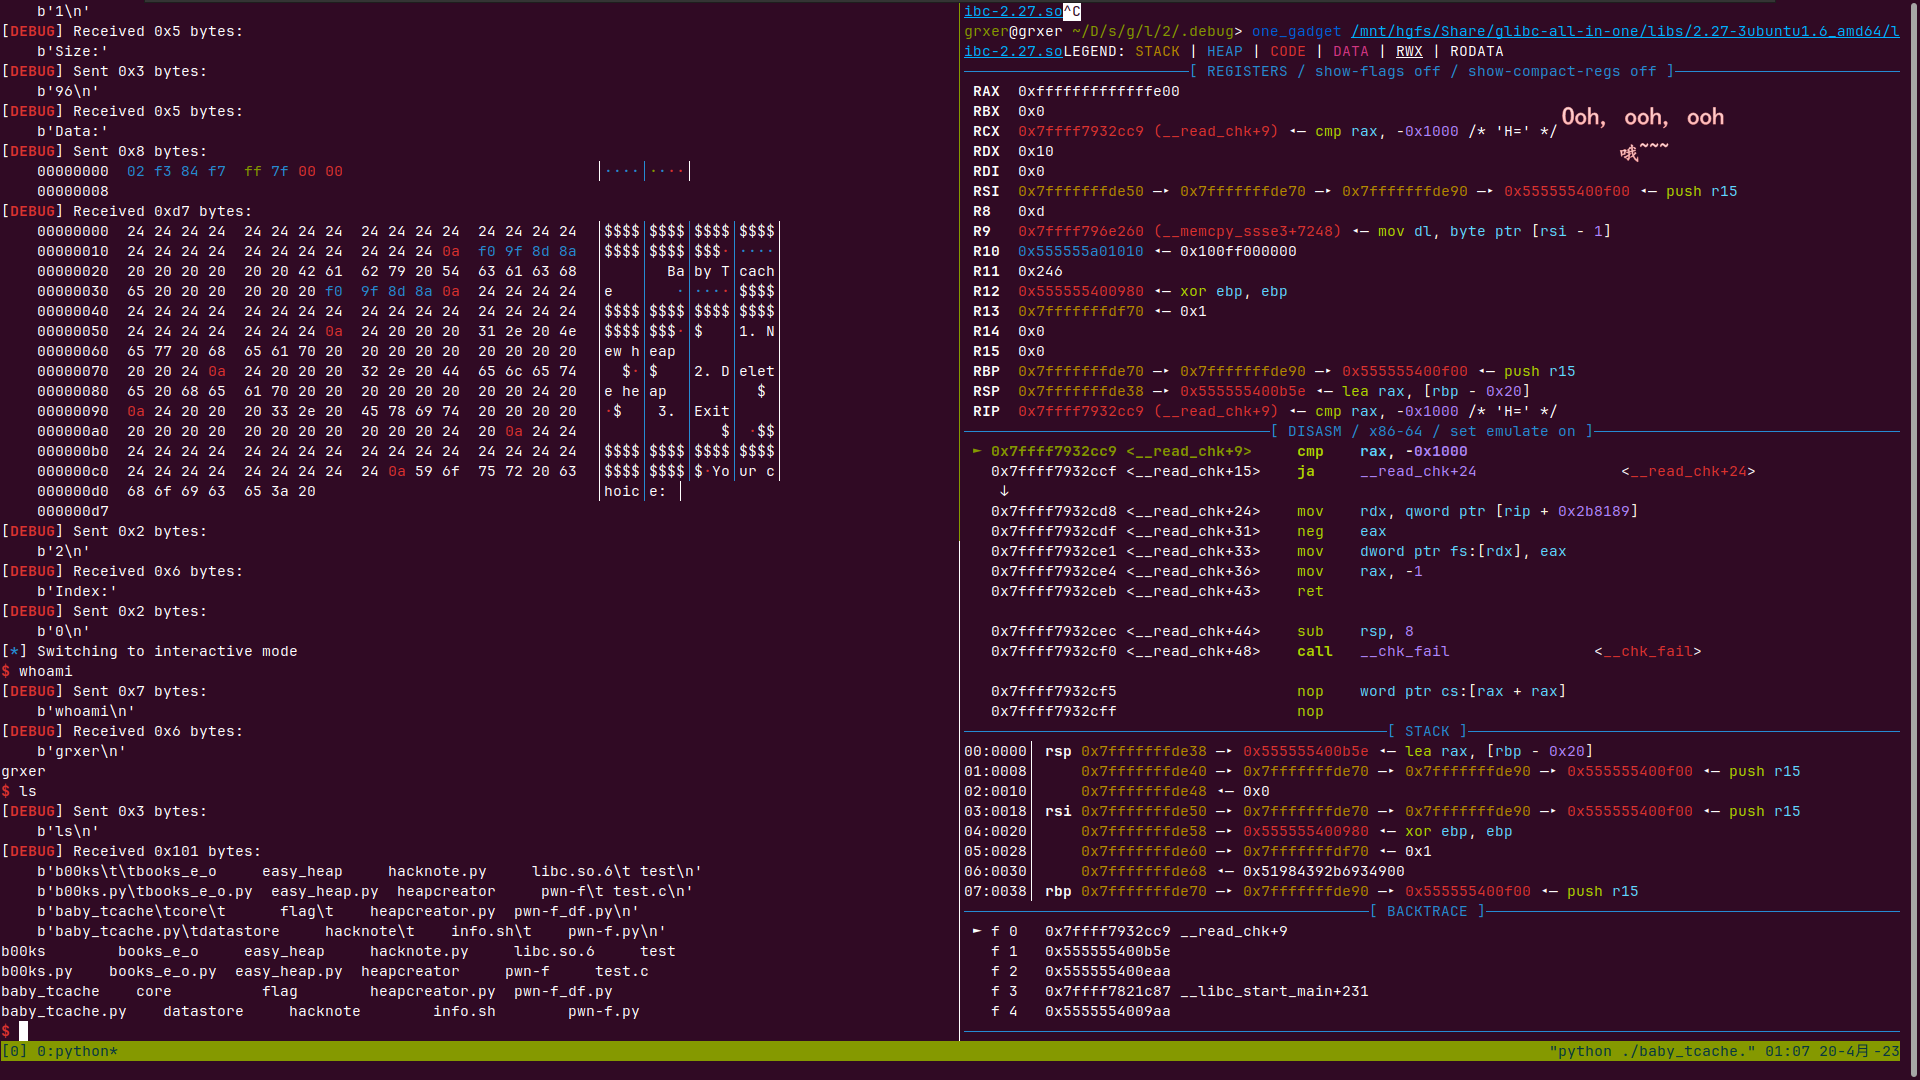The height and width of the screenshot is (1080, 1920).
Task: Click test.c in the unquoted ls listing
Action: tap(622, 971)
